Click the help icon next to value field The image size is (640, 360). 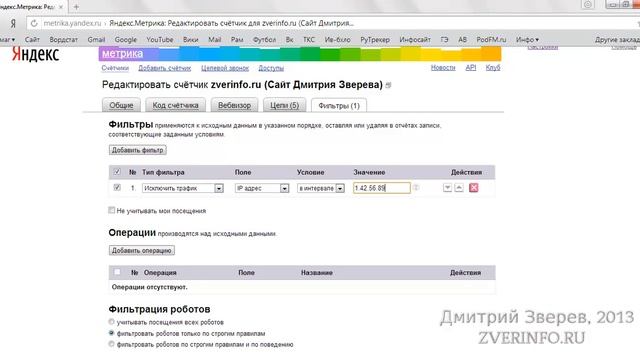(416, 187)
